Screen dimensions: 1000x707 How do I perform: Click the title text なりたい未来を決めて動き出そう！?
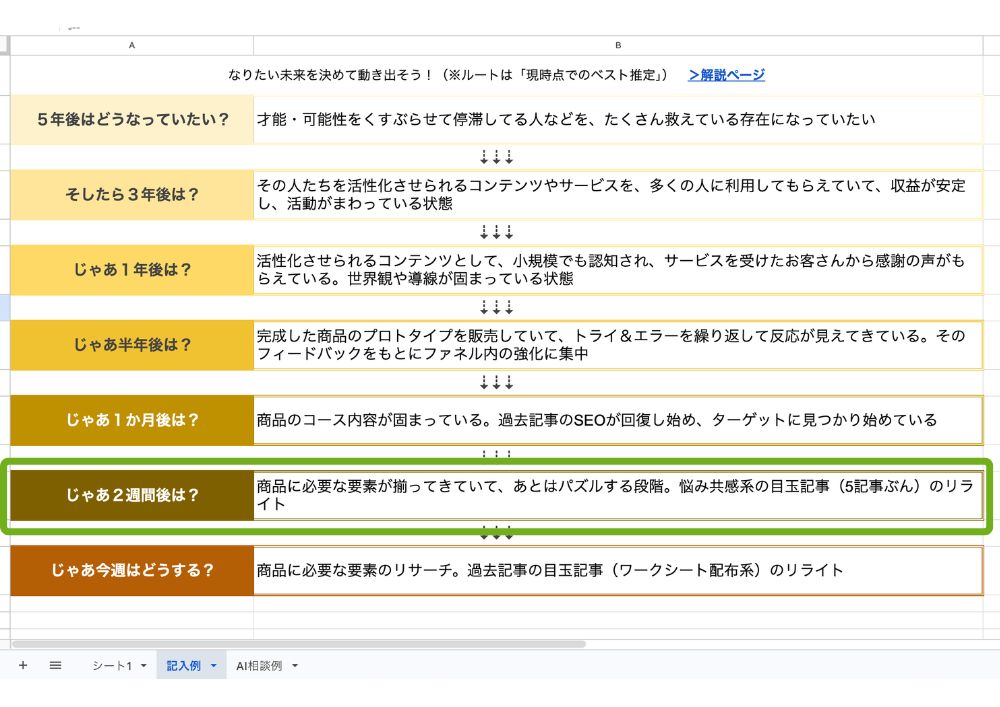tap(331, 75)
